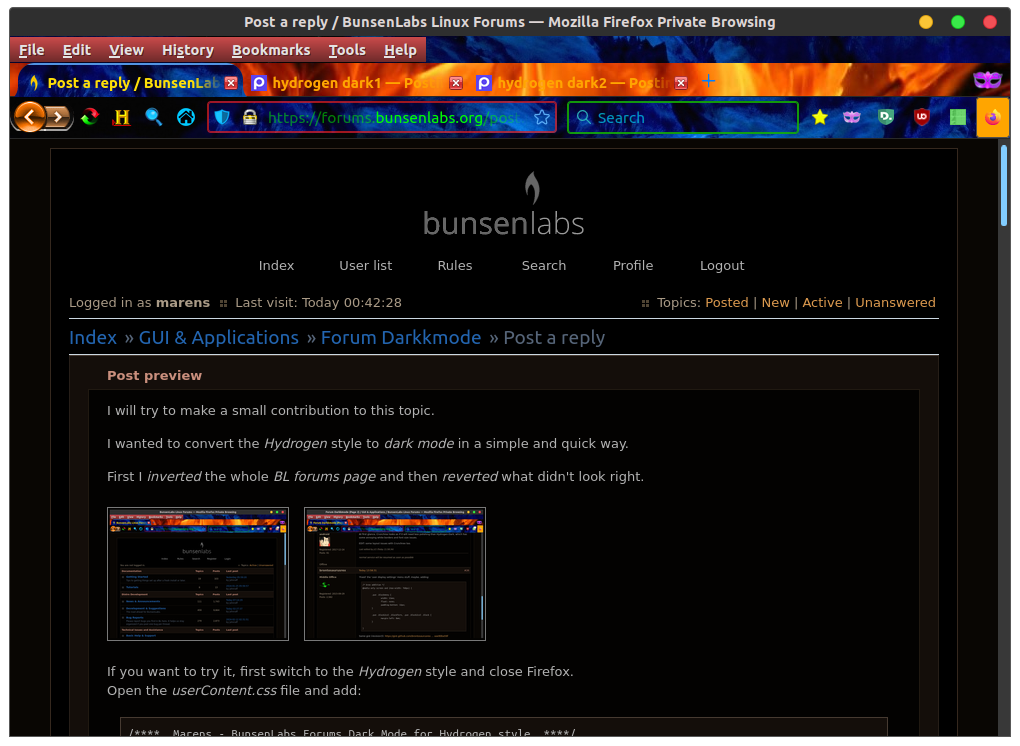Viewport: 1020px width, 746px height.
Task: Click the page vertical scrollbar thumb
Action: click(x=1004, y=185)
